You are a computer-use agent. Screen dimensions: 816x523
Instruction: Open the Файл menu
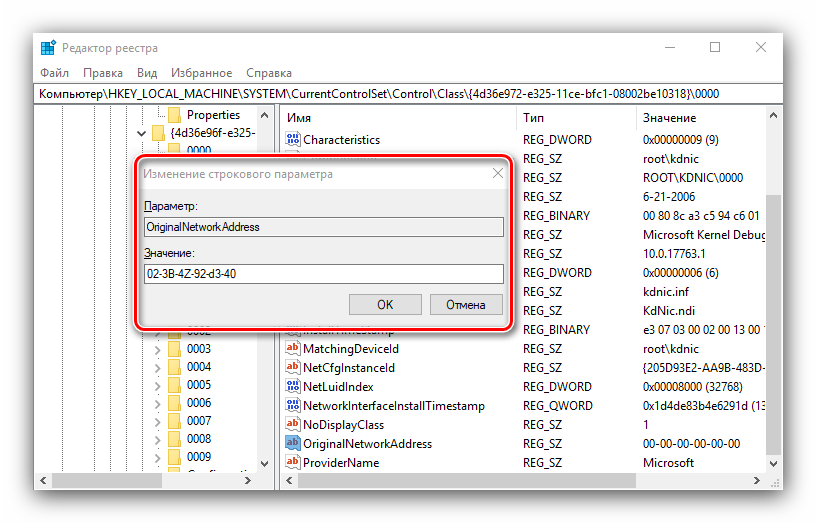tap(54, 73)
